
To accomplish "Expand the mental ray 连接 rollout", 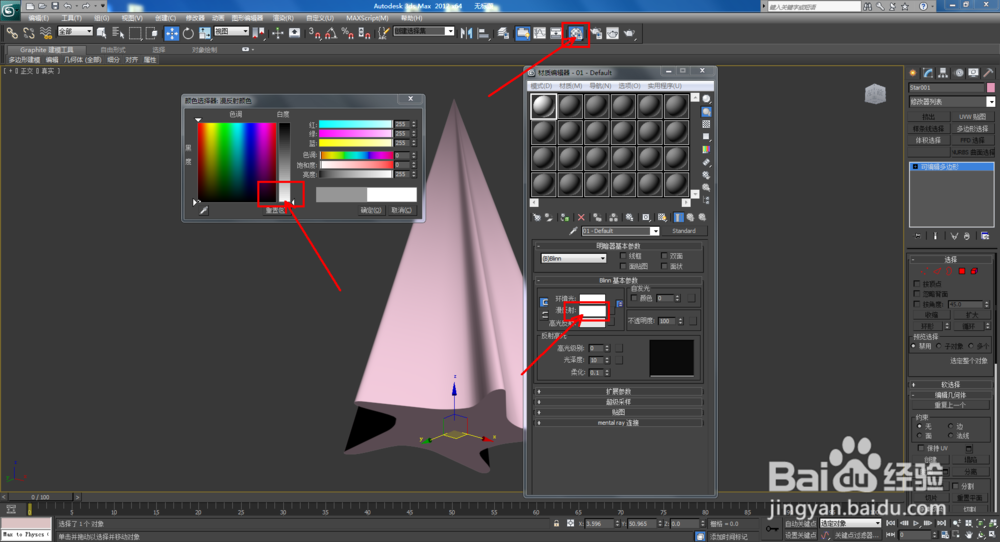I will click(618, 423).
